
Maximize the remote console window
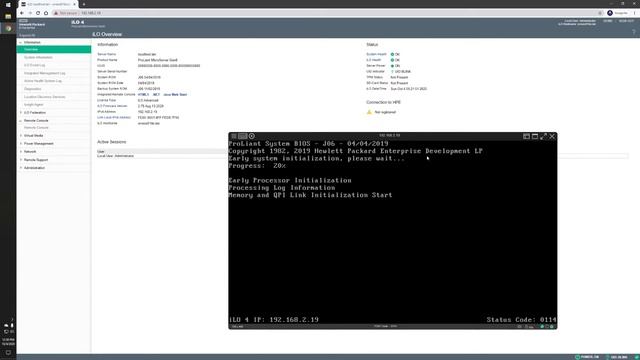(x=535, y=136)
